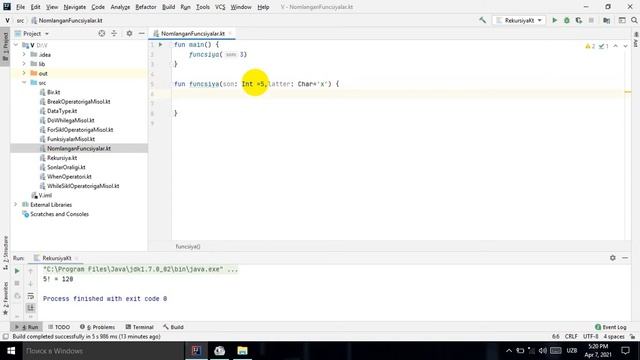Click the locate file target icon in Project panel
The height and width of the screenshot is (360, 640).
[102, 33]
